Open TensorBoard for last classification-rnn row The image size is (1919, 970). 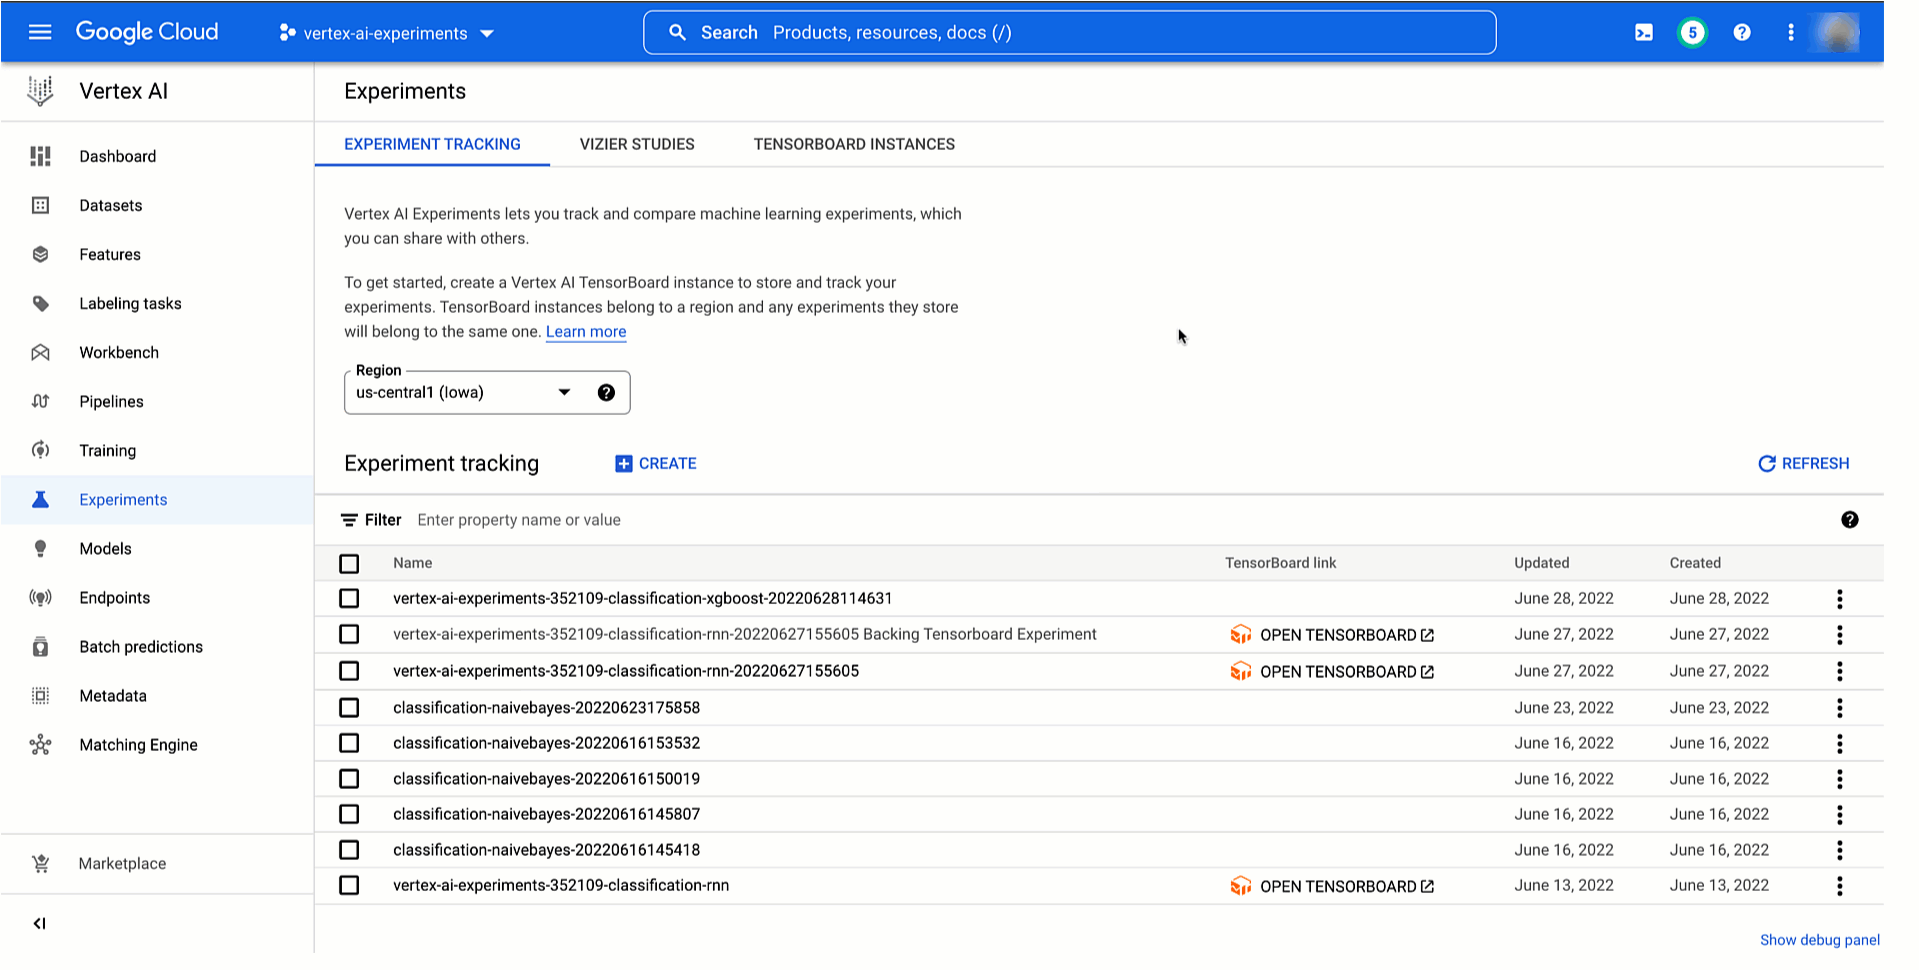[x=1332, y=886]
